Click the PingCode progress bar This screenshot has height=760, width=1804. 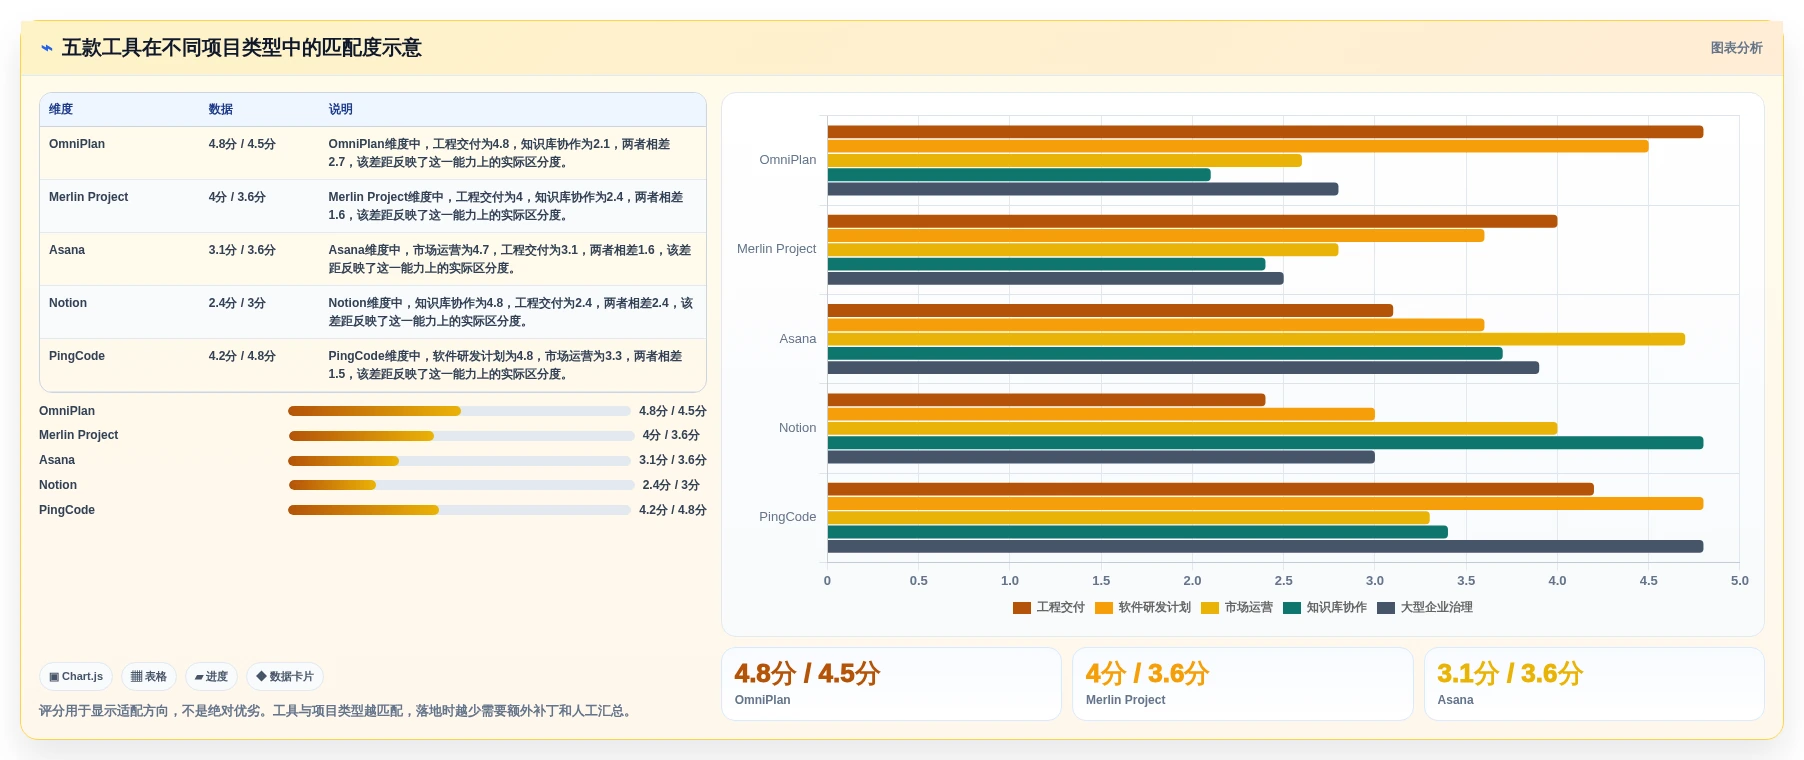click(459, 510)
